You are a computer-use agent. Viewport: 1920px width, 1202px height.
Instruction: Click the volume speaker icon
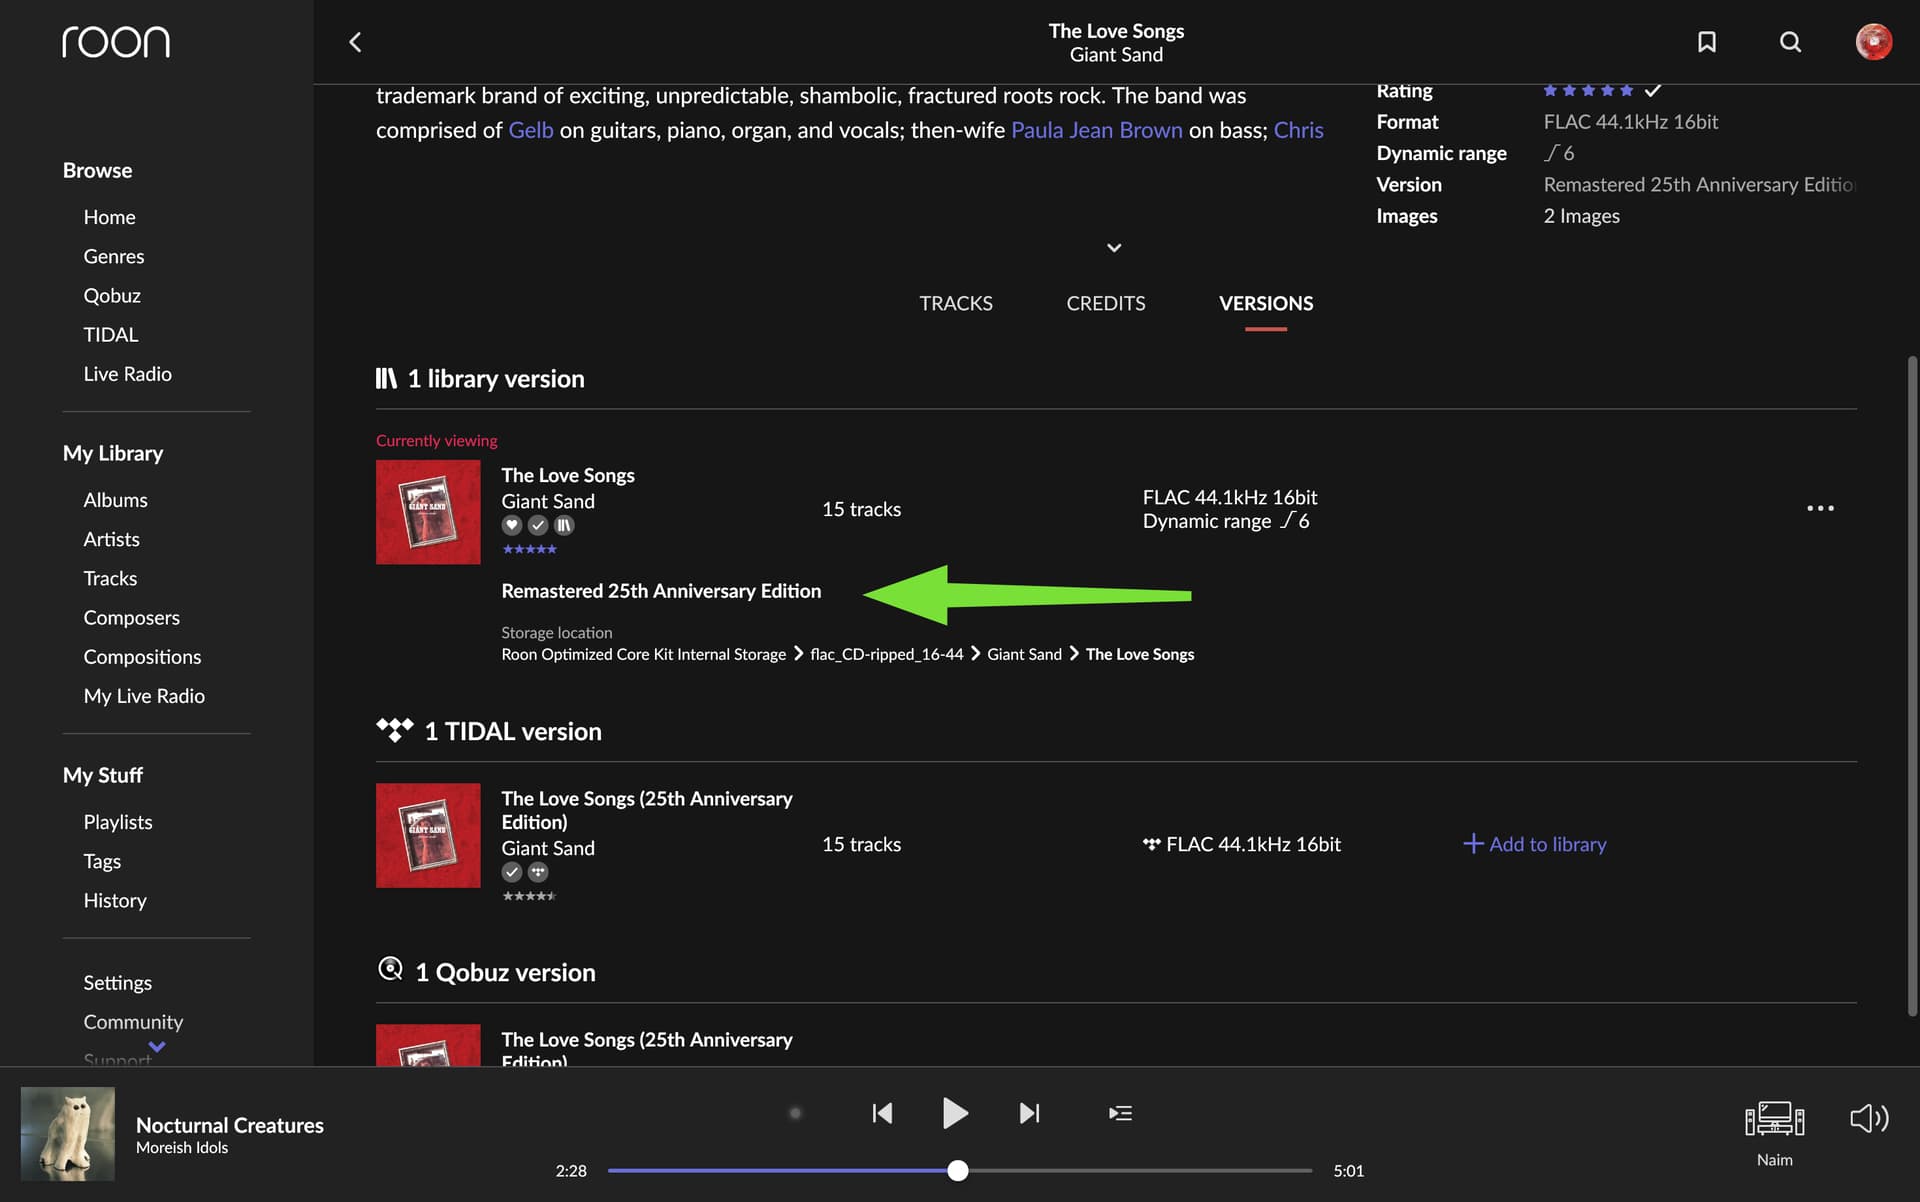click(1868, 1118)
